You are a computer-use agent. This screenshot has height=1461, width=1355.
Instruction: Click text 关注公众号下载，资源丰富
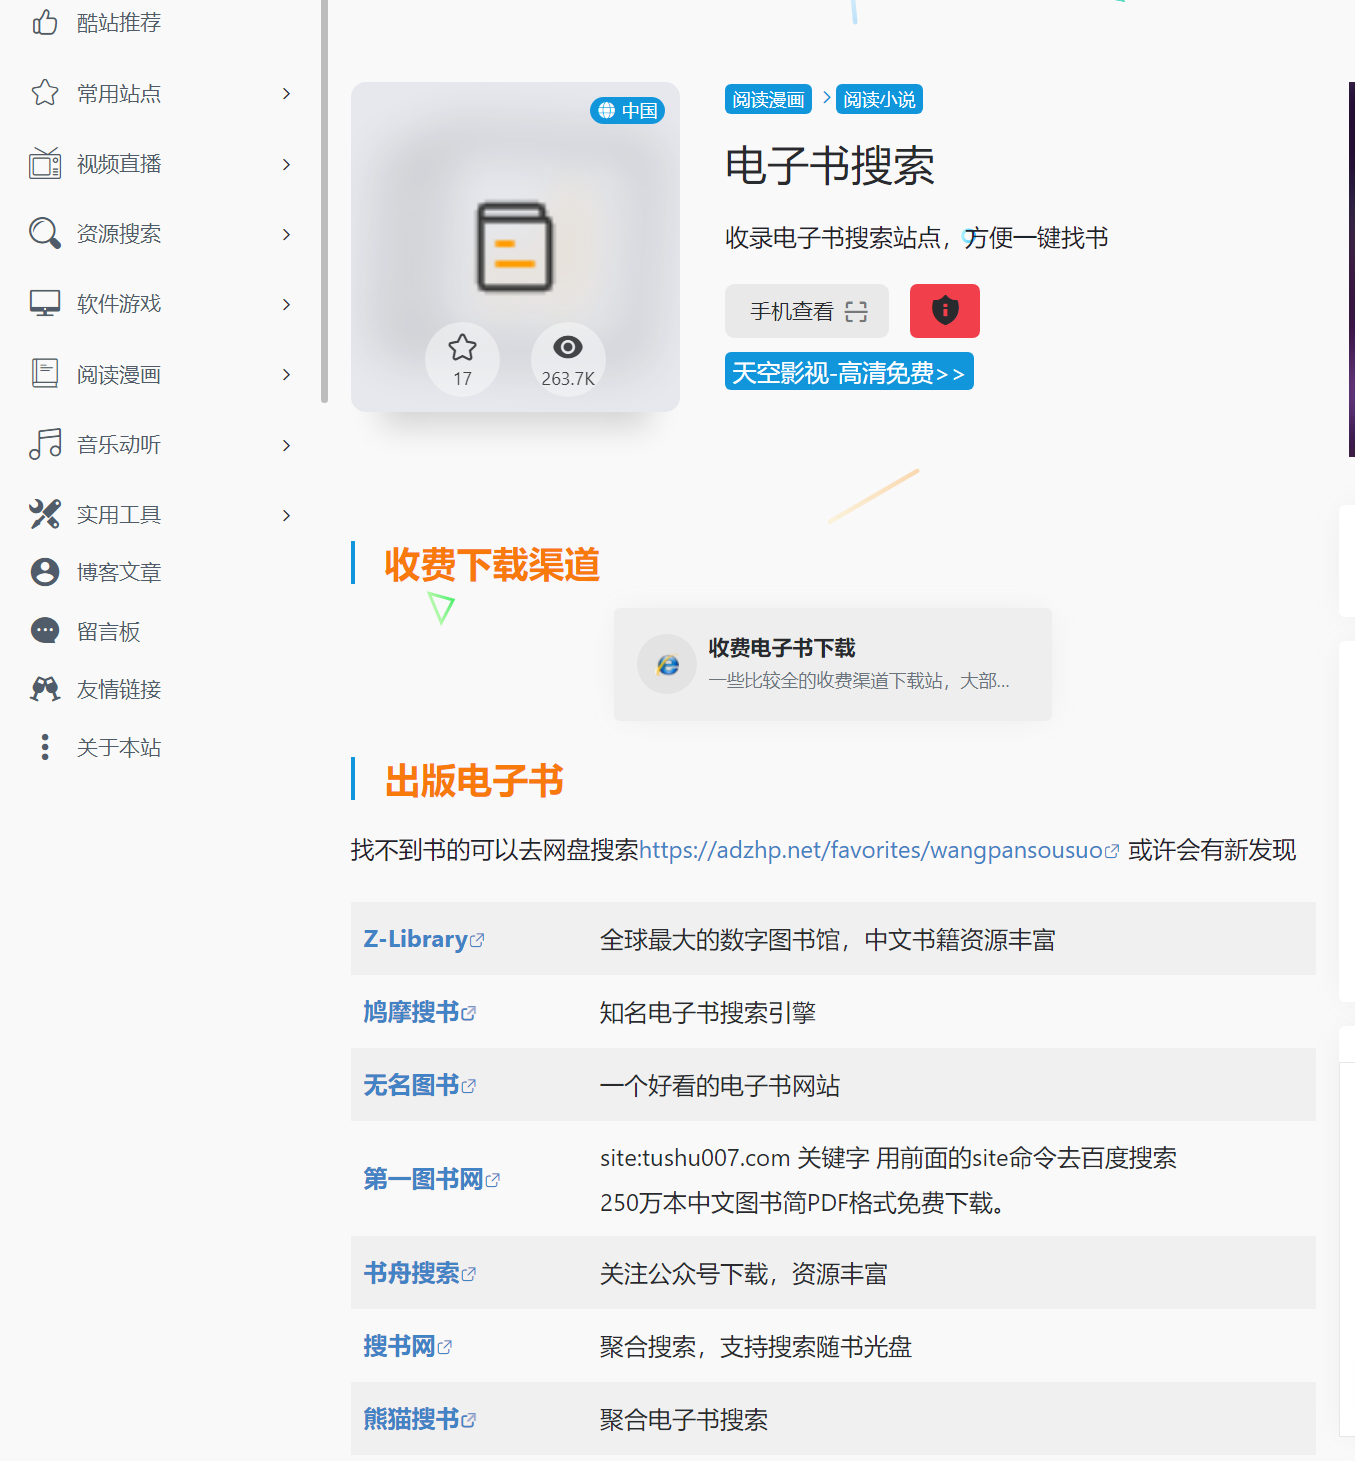click(x=744, y=1274)
